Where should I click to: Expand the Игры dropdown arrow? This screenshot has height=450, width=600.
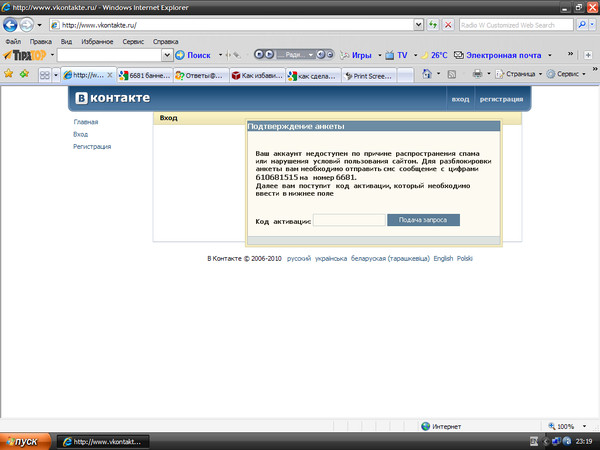(x=380, y=55)
